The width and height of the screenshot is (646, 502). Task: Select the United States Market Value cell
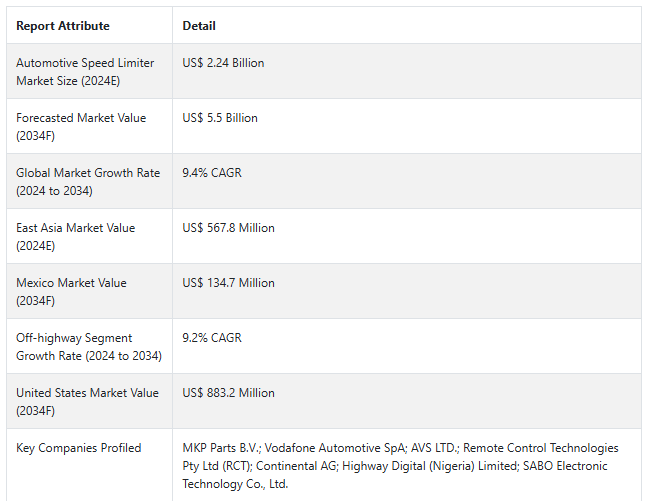pyautogui.click(x=87, y=401)
